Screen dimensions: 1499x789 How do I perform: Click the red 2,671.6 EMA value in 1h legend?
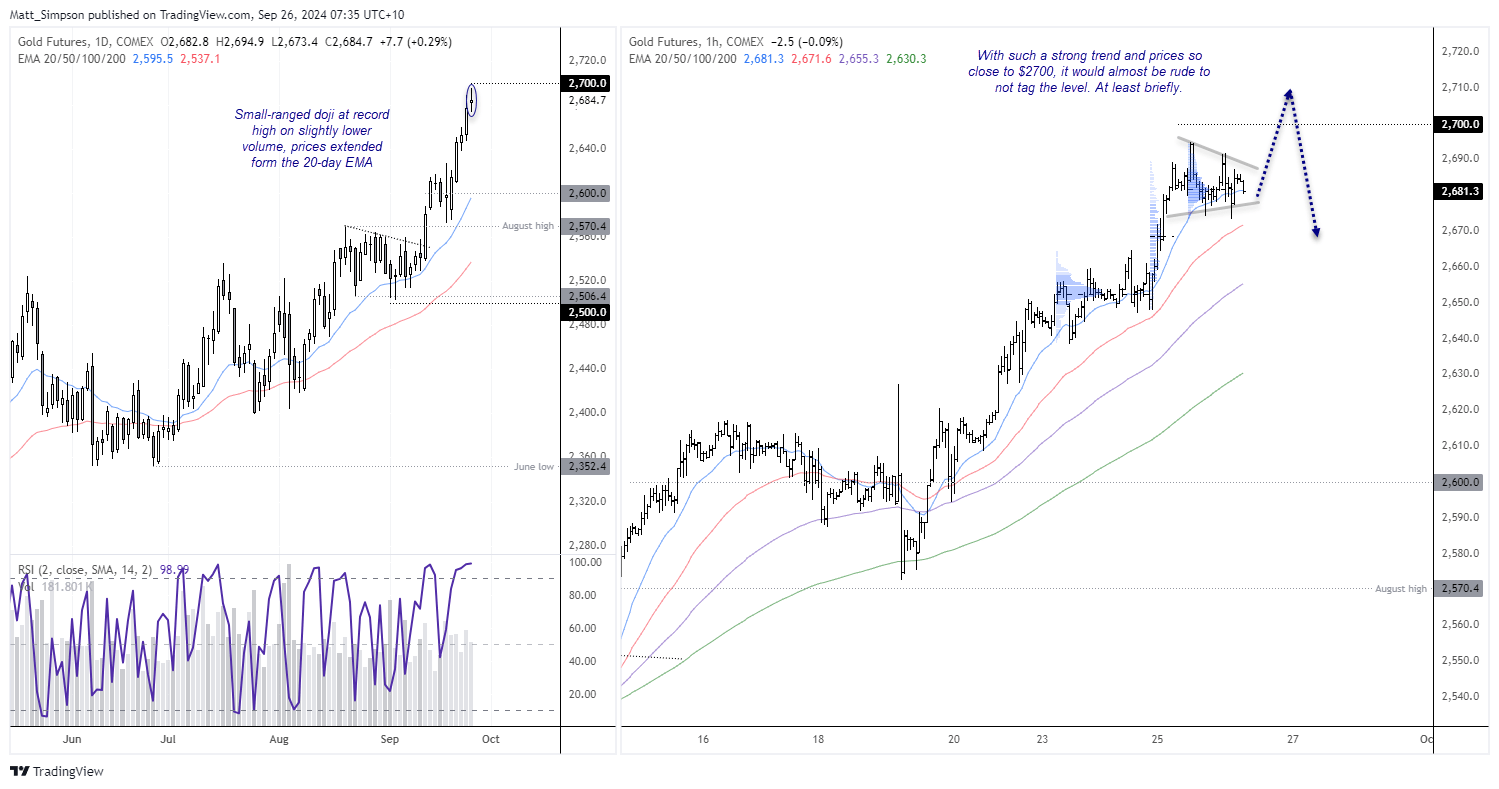tap(813, 59)
